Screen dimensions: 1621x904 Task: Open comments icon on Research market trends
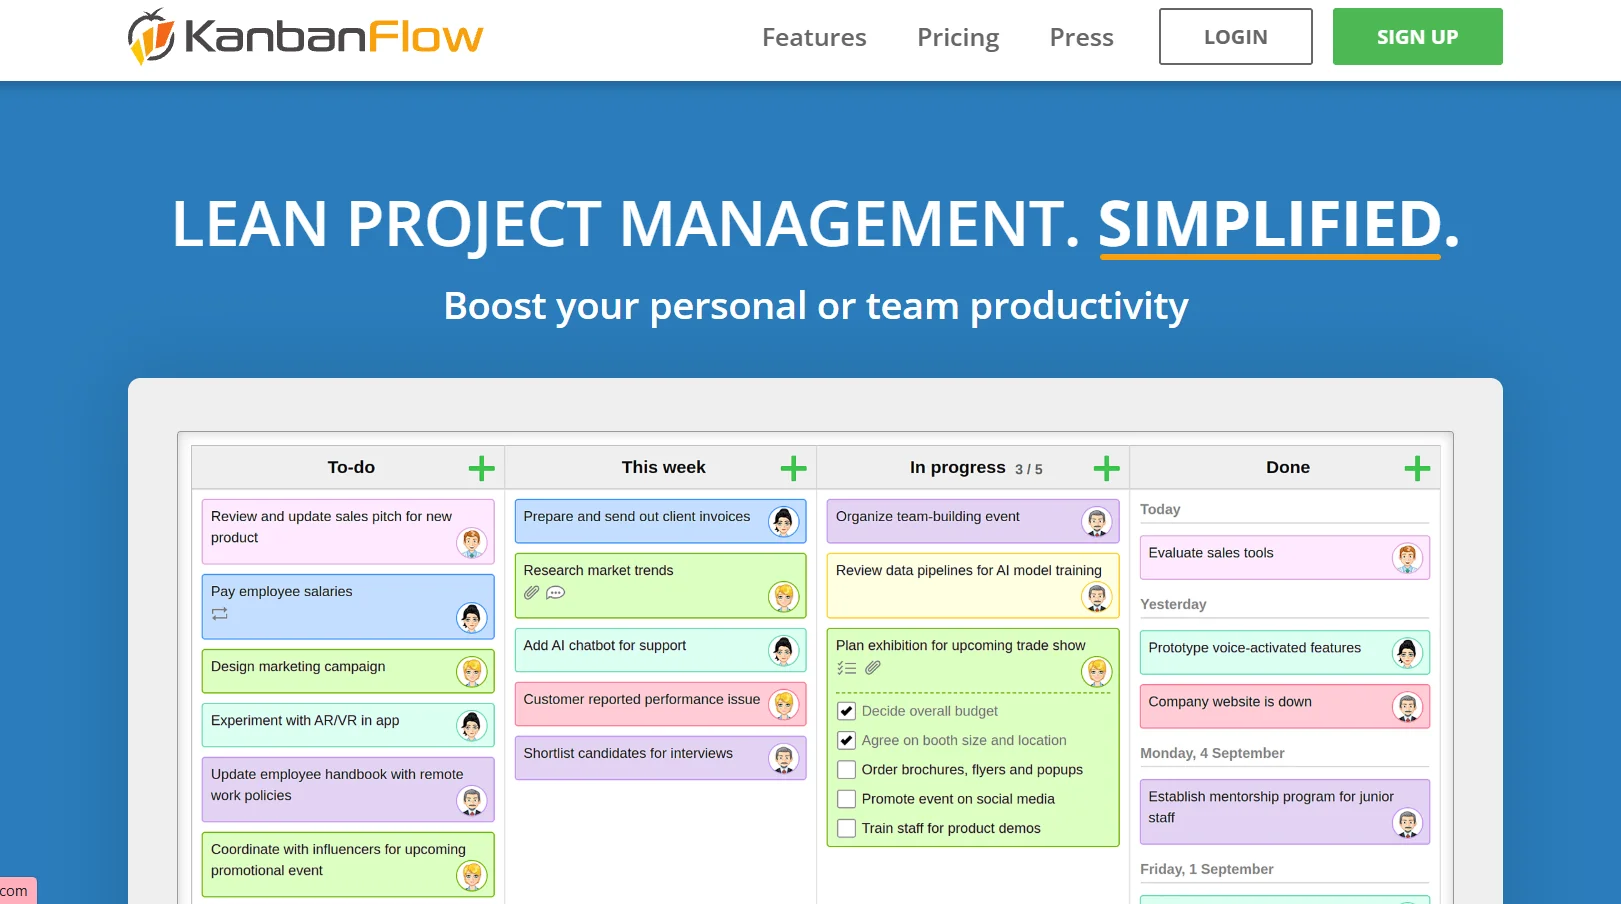coord(556,593)
